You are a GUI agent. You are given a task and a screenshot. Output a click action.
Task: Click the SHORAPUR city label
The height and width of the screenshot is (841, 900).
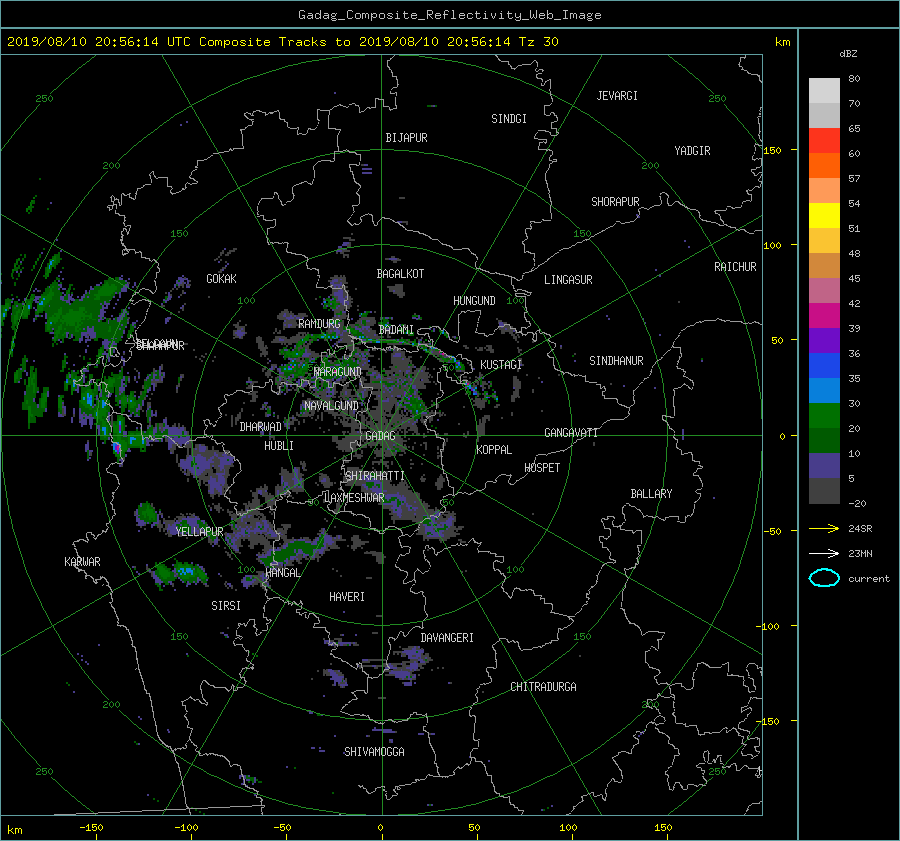click(x=615, y=202)
